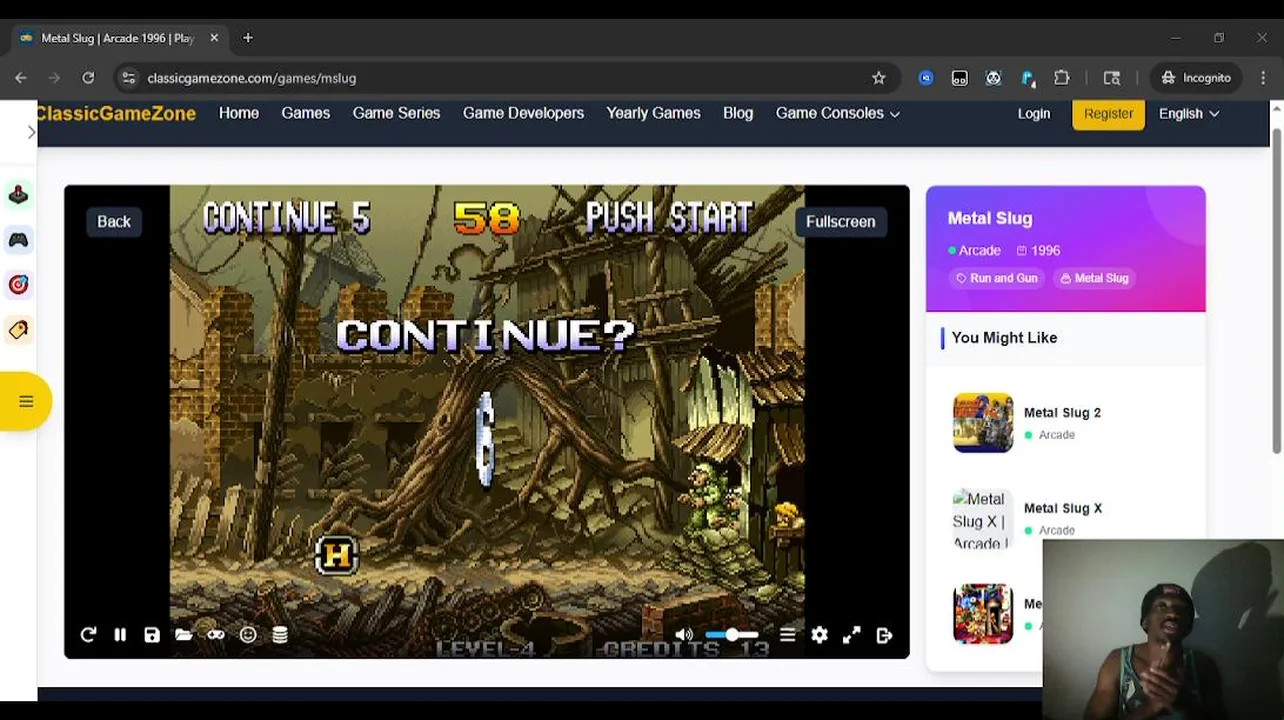Open the Metal Slug X thumbnail image
The height and width of the screenshot is (720, 1284).
click(983, 519)
